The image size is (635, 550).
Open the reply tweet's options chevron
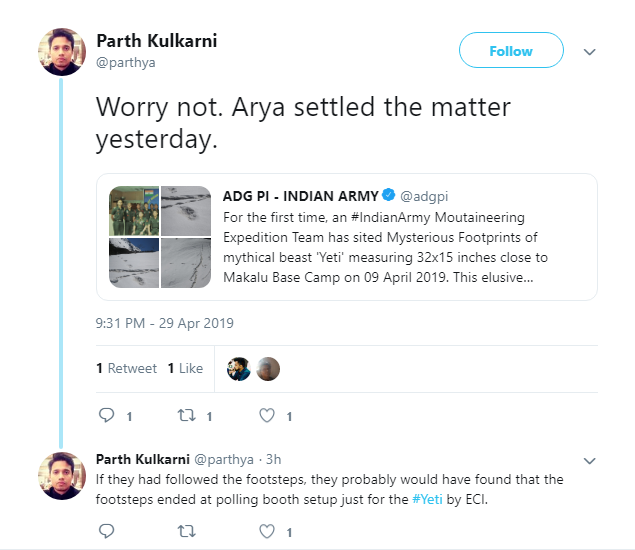tap(590, 461)
